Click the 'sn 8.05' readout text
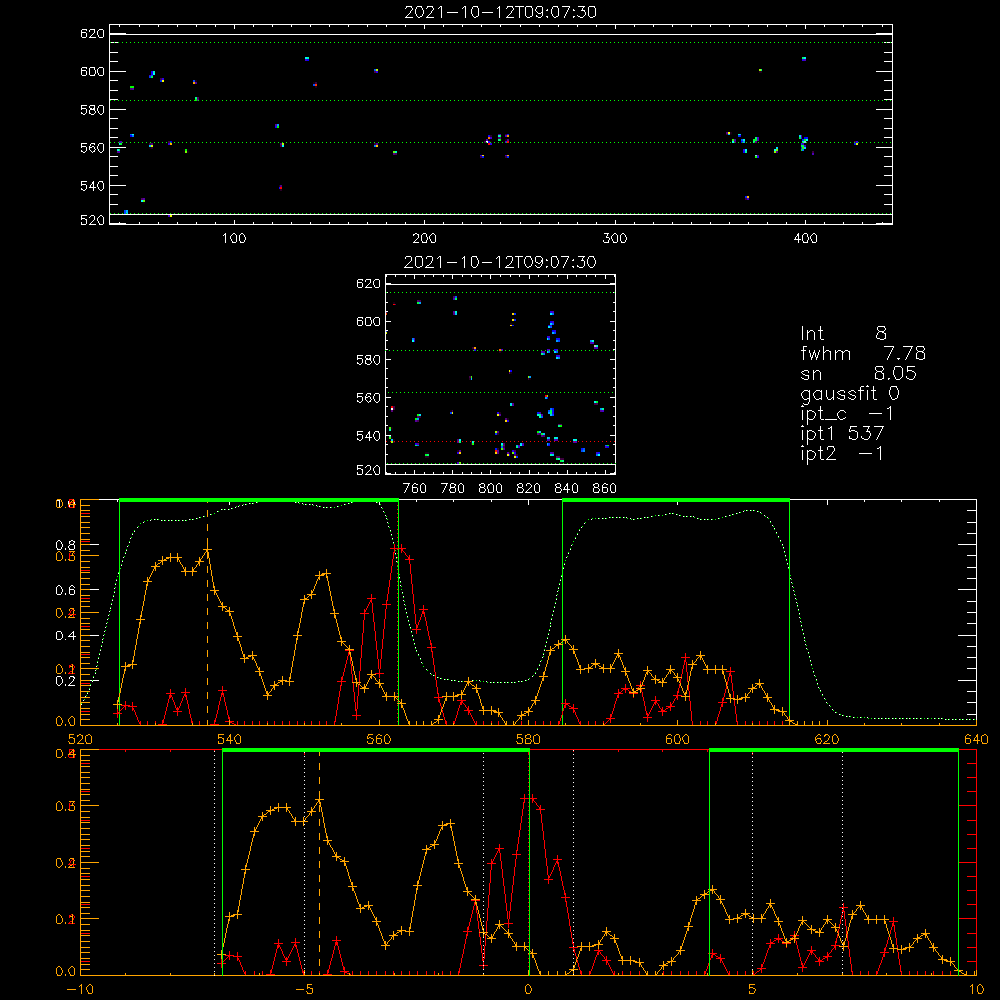 pos(858,373)
